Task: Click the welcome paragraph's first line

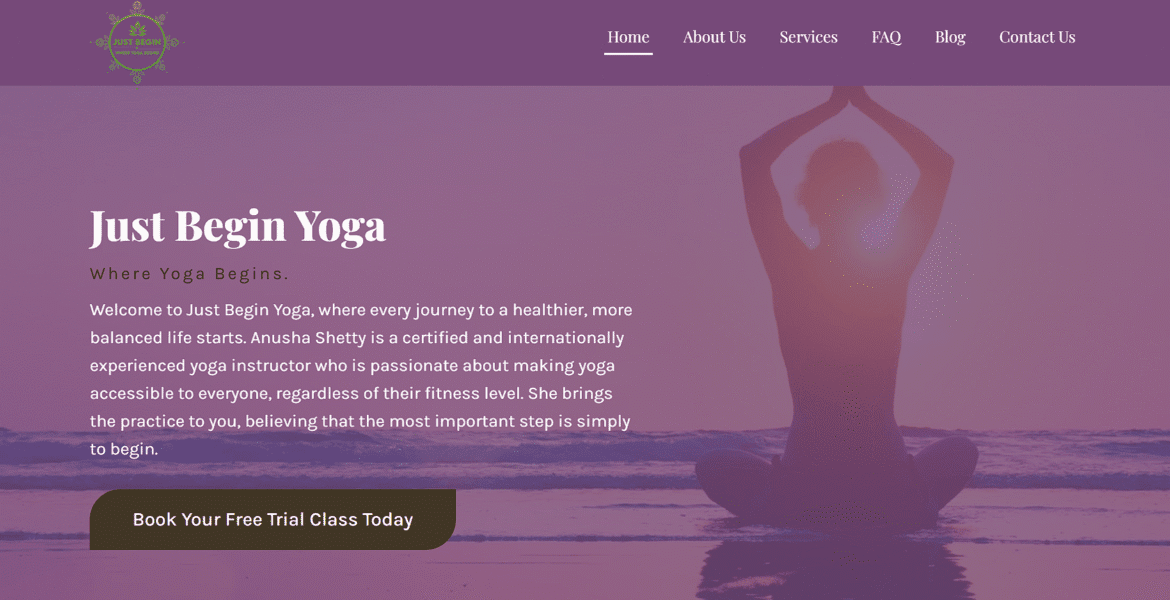Action: (x=360, y=310)
